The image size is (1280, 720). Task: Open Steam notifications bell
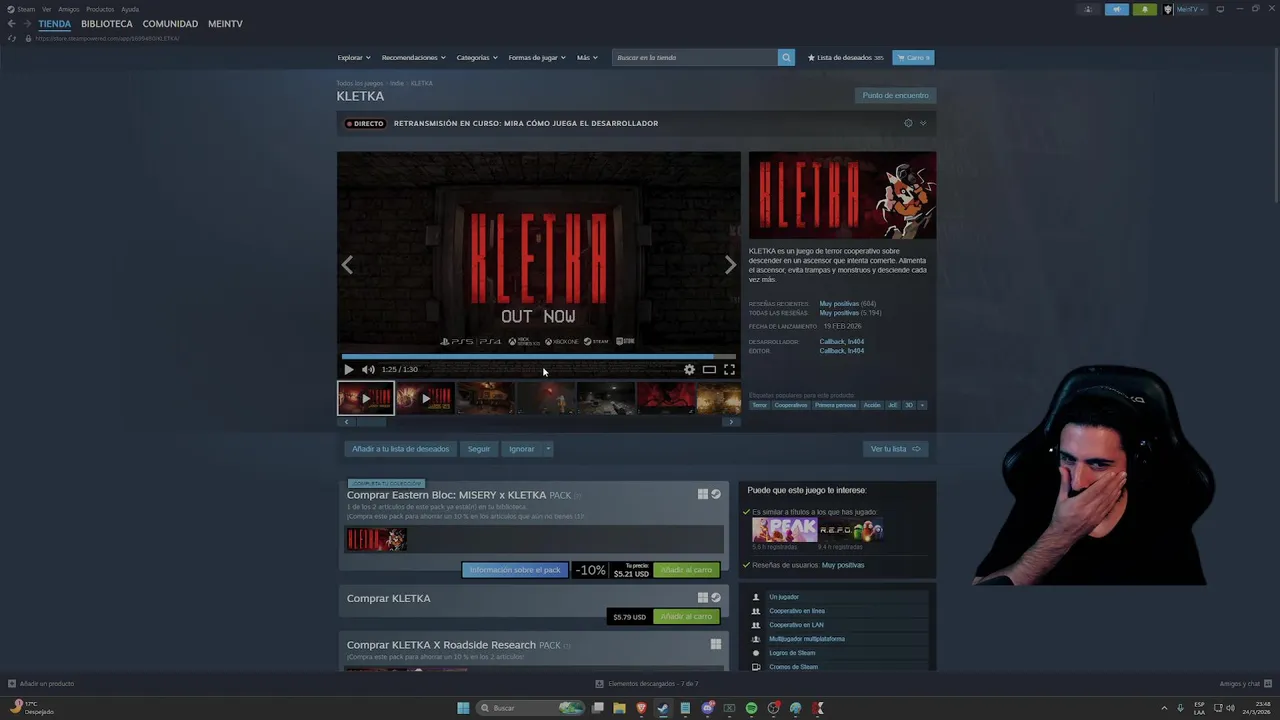point(1145,9)
